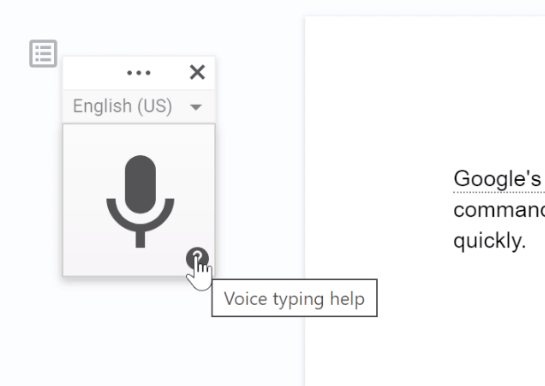Click the word "quickly." in the document
545x386 pixels.
pyautogui.click(x=489, y=240)
